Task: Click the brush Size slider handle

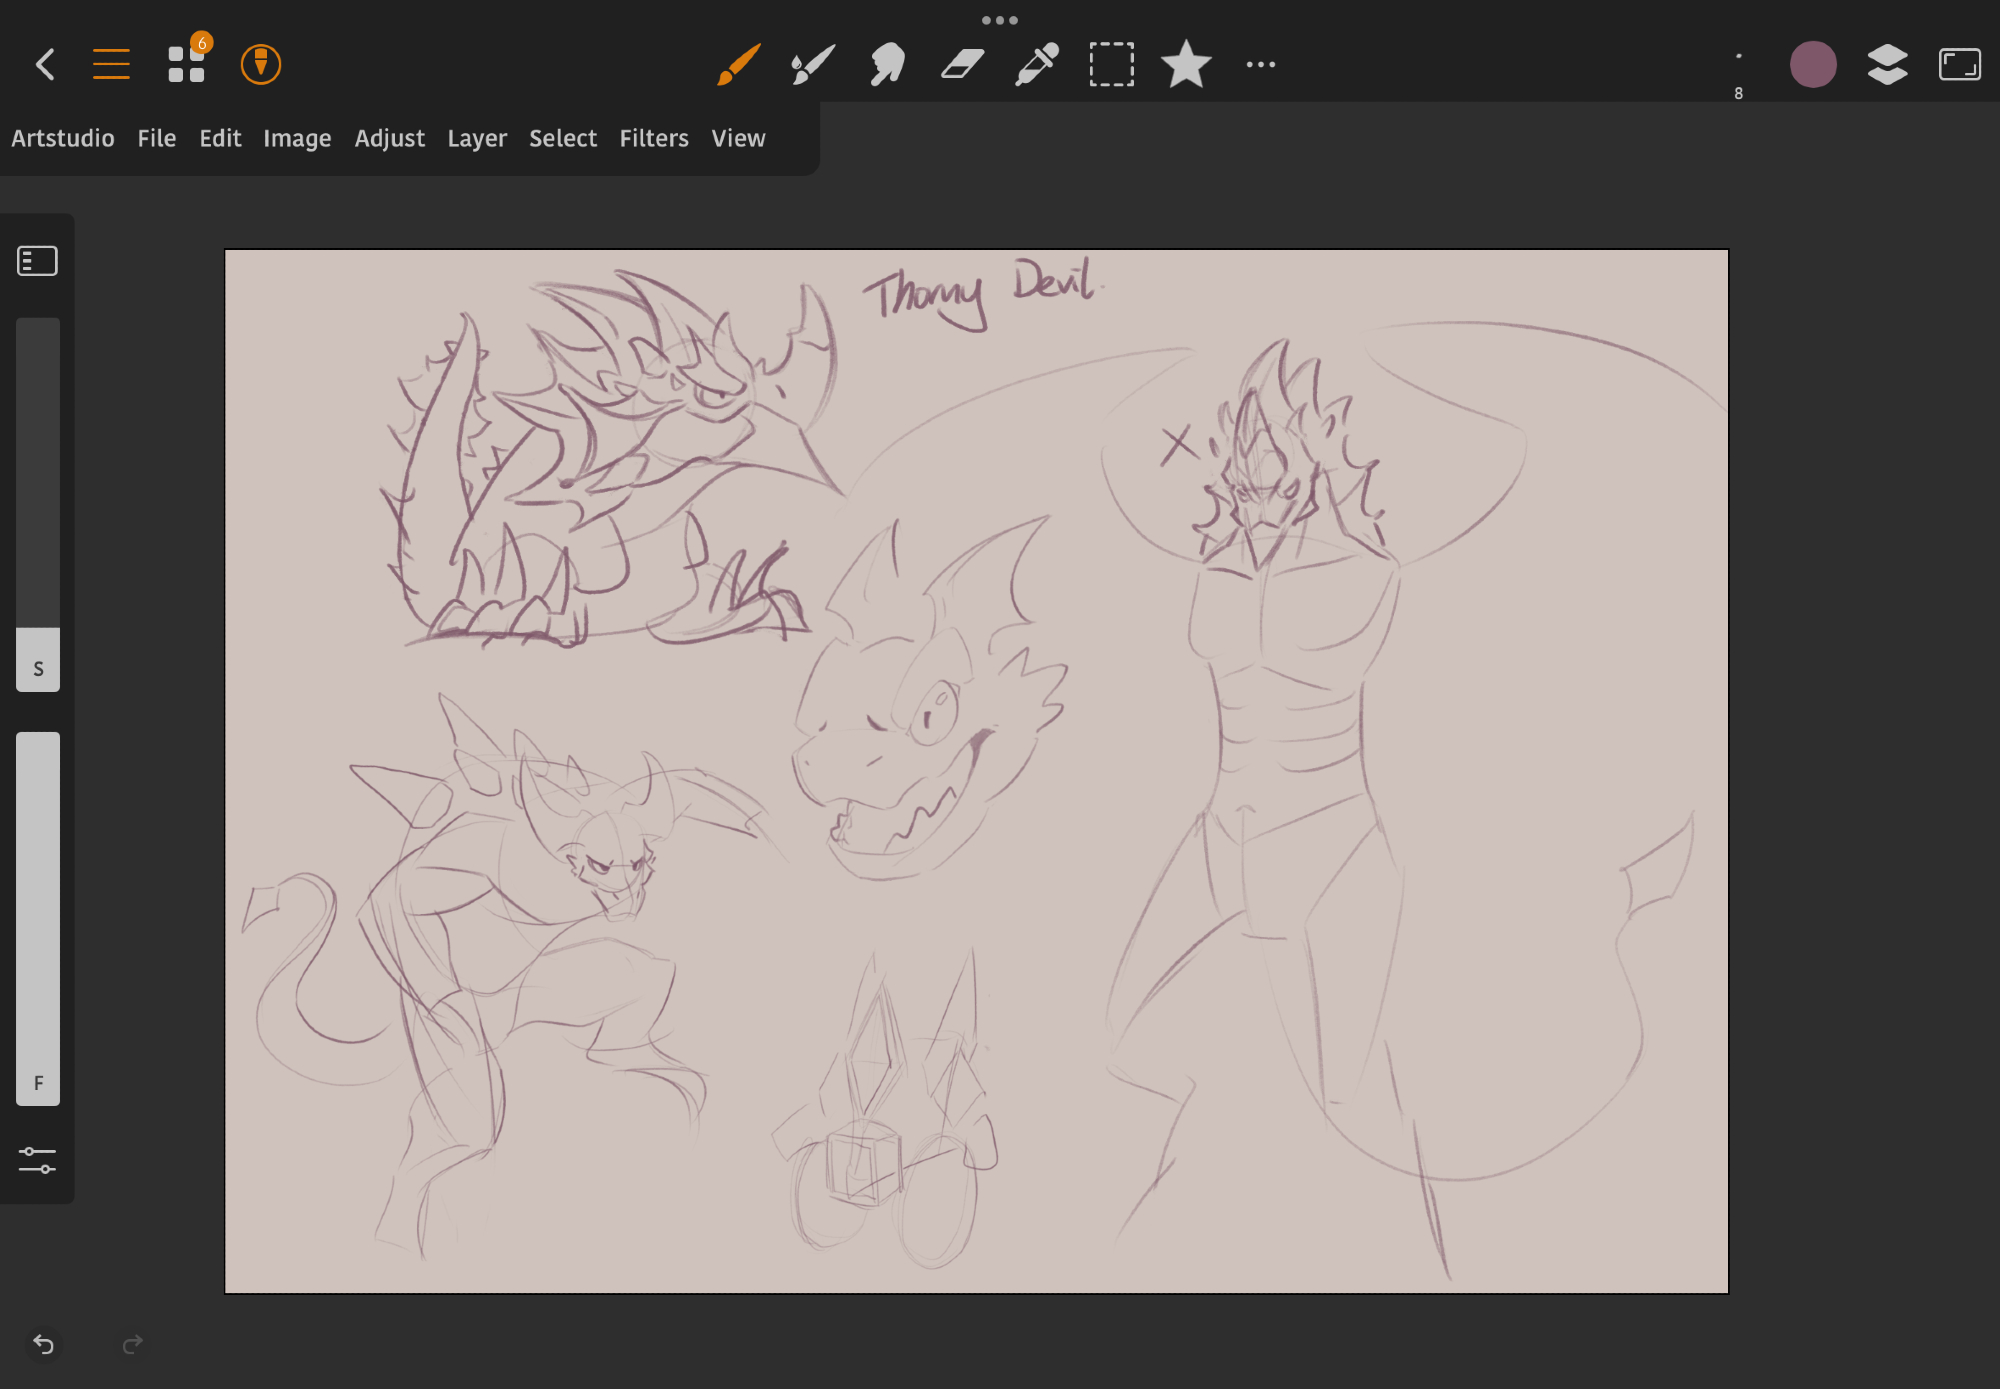Action: coord(38,660)
